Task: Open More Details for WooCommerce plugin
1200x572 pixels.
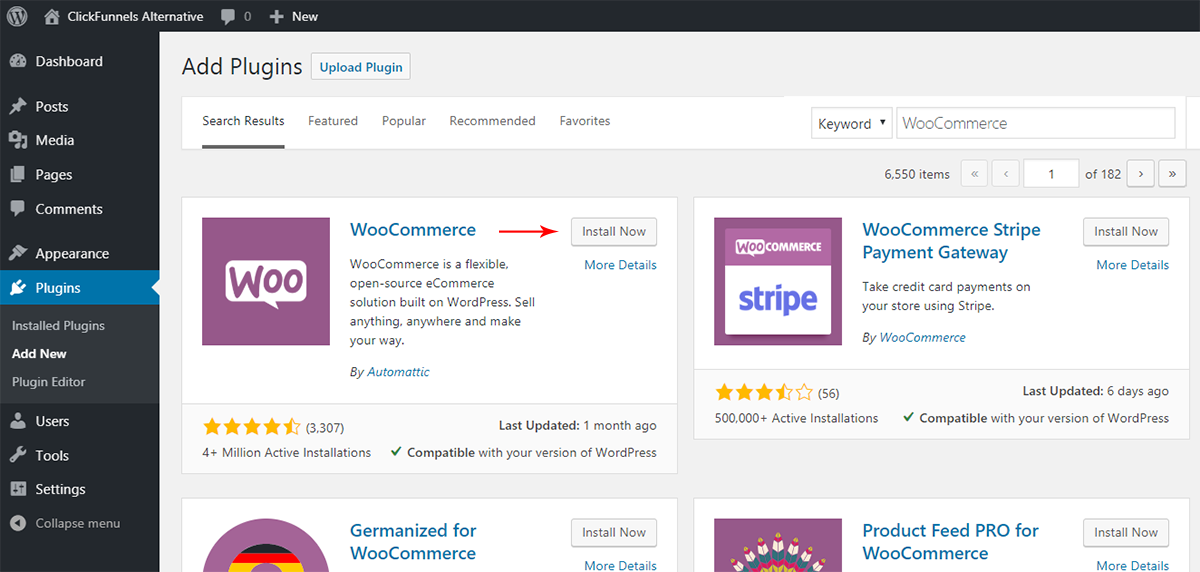Action: pyautogui.click(x=620, y=265)
